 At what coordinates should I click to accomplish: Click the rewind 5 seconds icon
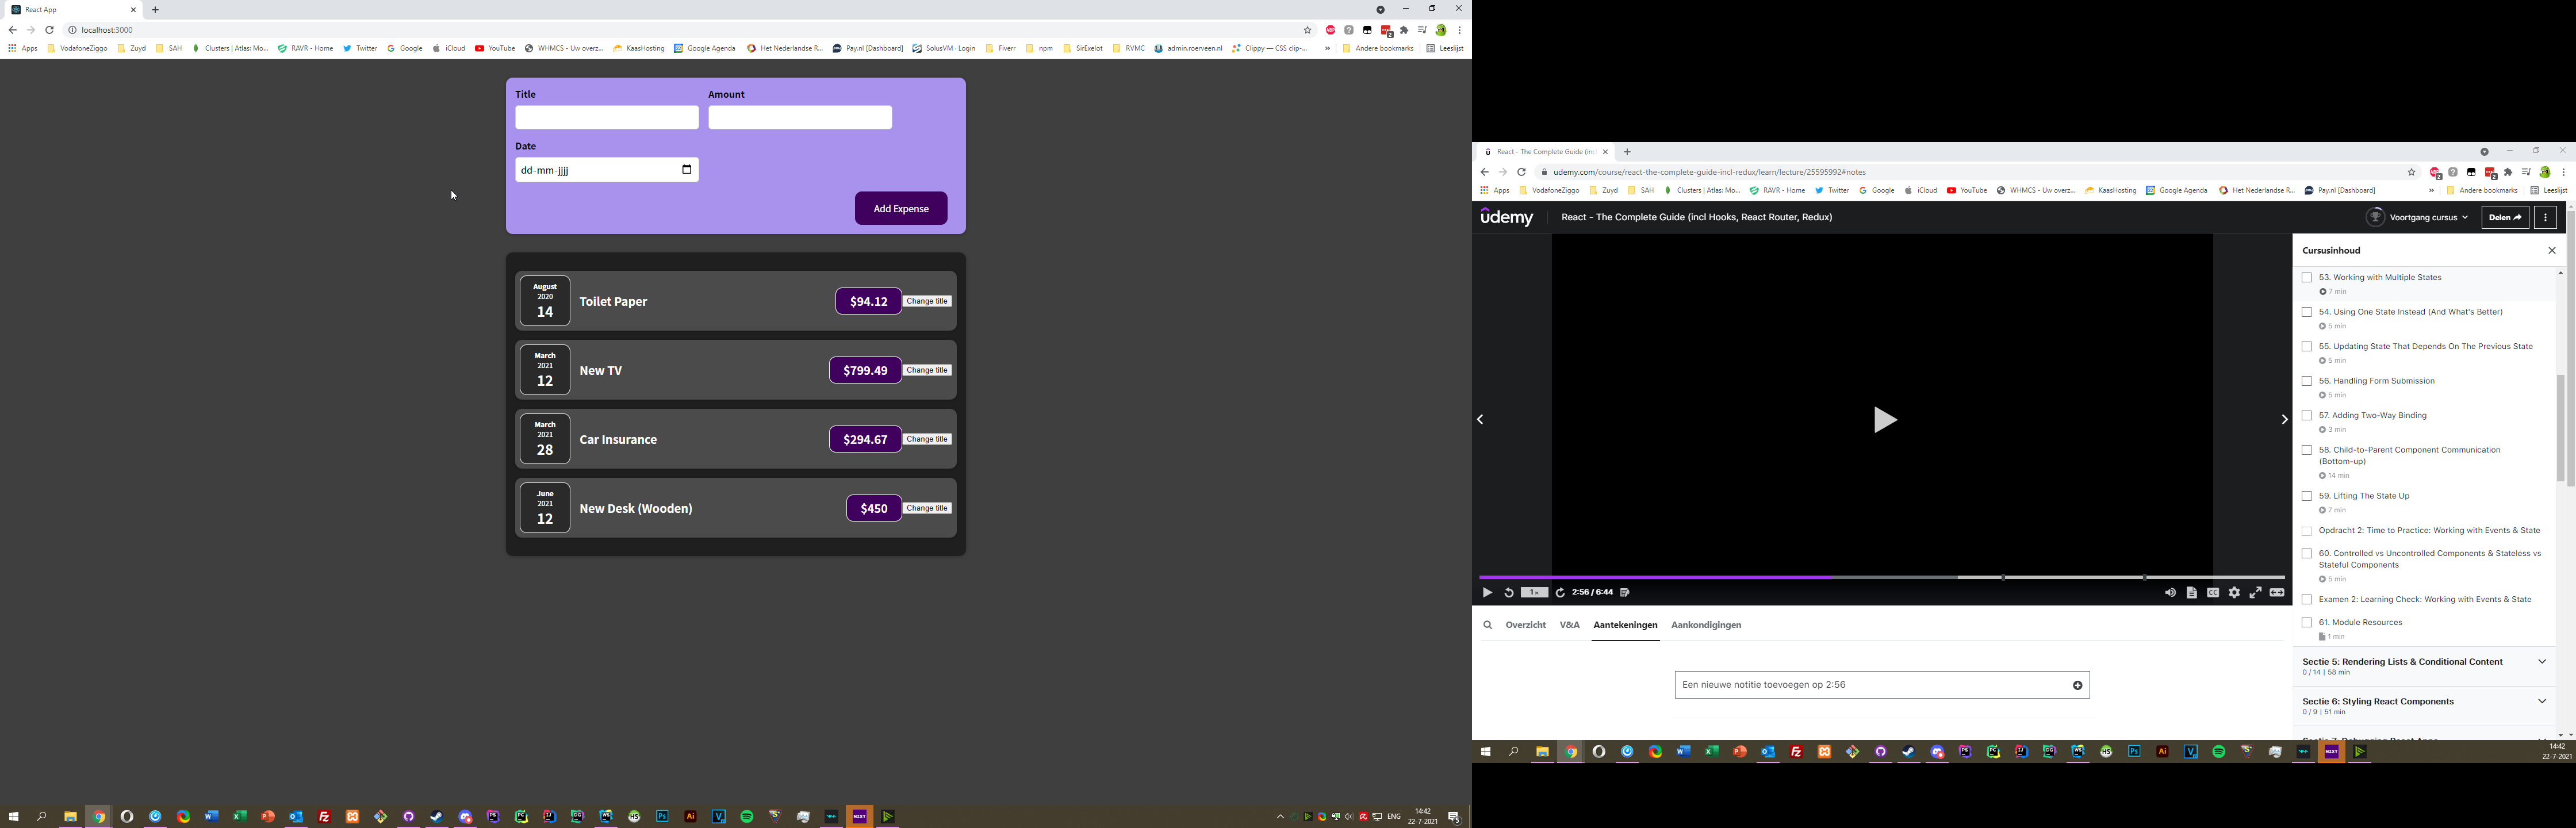1509,593
